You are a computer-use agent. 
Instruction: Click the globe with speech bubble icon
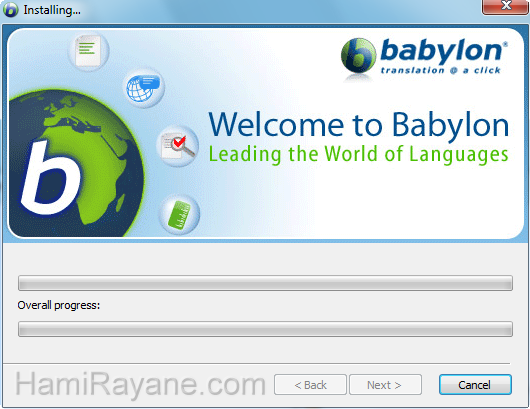(143, 88)
